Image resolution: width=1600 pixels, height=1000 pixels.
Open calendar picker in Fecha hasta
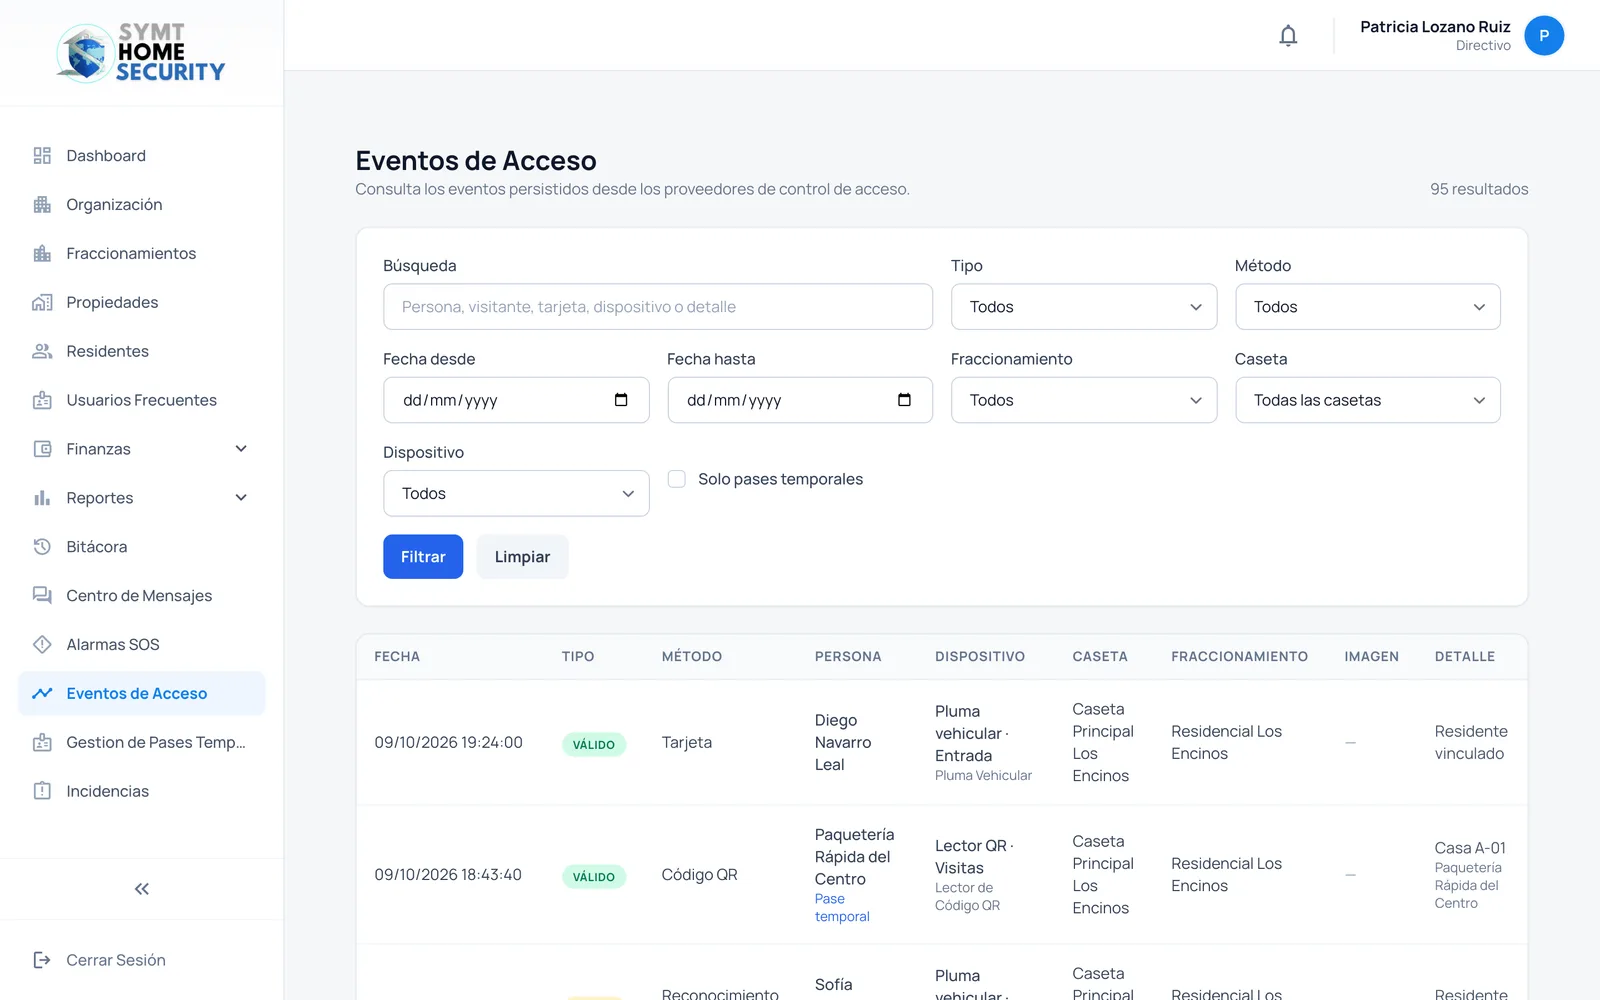point(905,400)
